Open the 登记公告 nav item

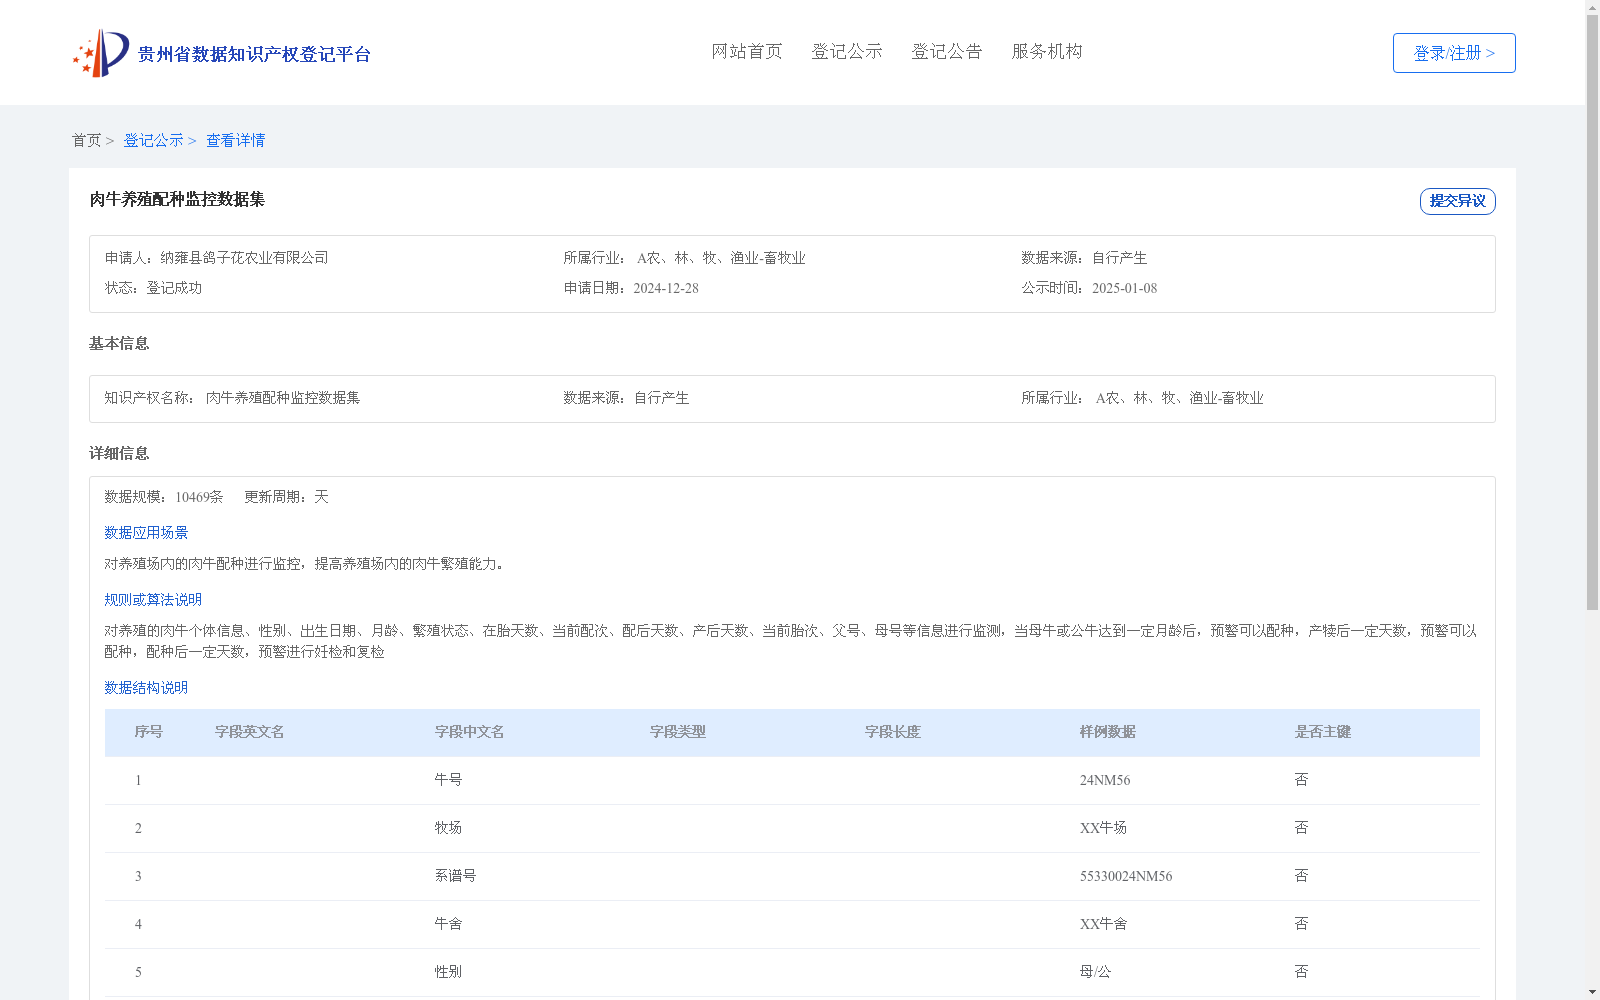947,52
